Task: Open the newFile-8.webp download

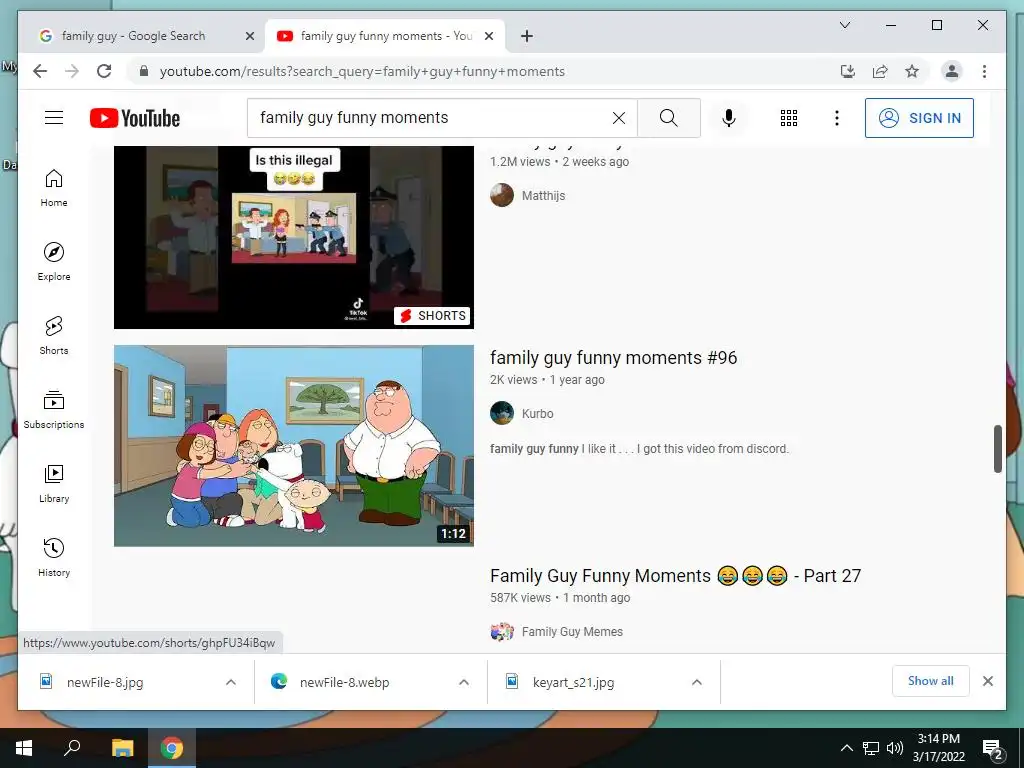Action: click(344, 682)
